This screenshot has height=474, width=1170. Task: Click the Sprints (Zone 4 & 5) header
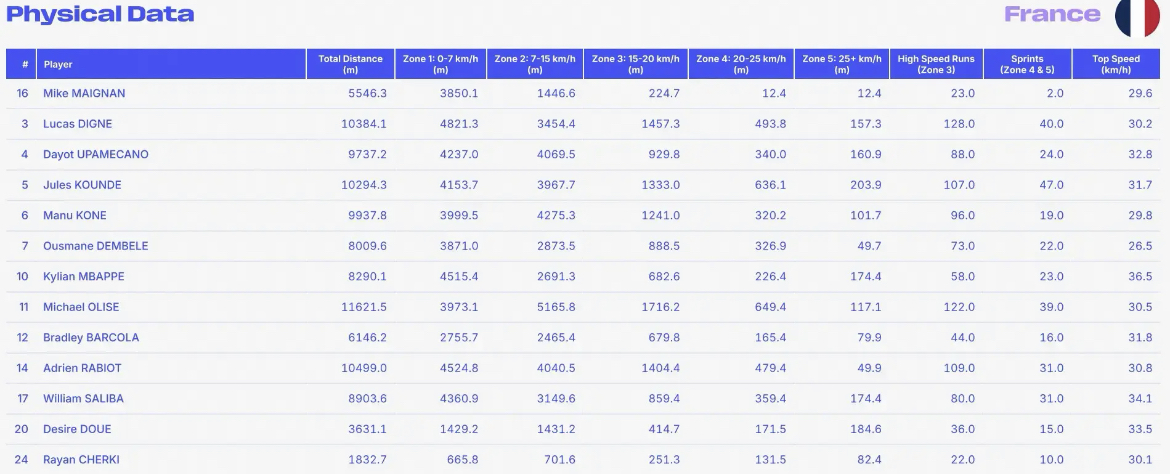[x=1027, y=64]
